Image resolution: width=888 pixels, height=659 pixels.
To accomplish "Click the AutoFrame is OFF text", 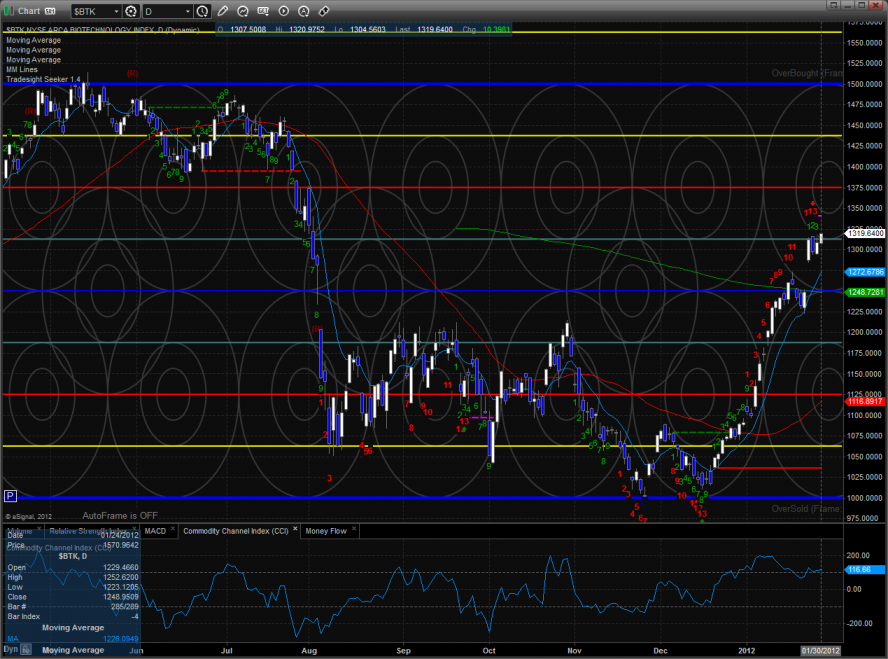I will (120, 516).
